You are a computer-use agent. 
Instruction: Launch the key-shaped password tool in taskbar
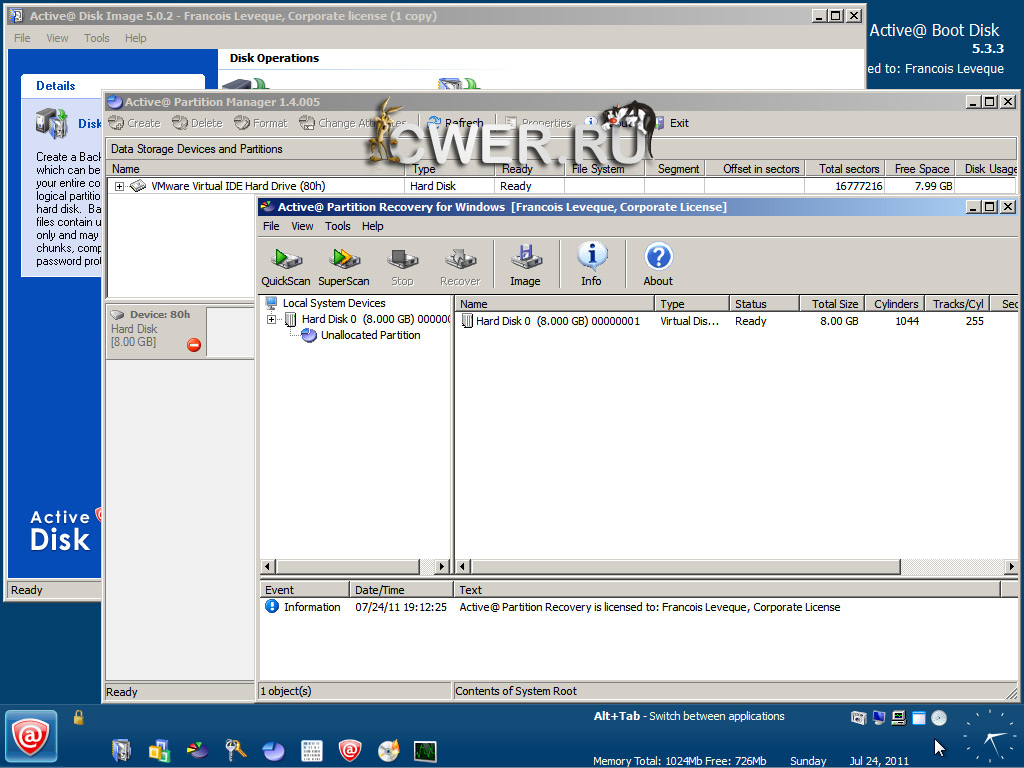coord(235,750)
